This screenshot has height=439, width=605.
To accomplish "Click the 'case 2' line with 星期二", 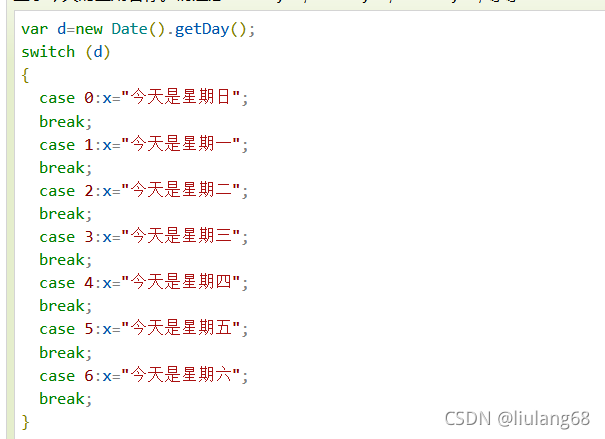I will 144,190.
